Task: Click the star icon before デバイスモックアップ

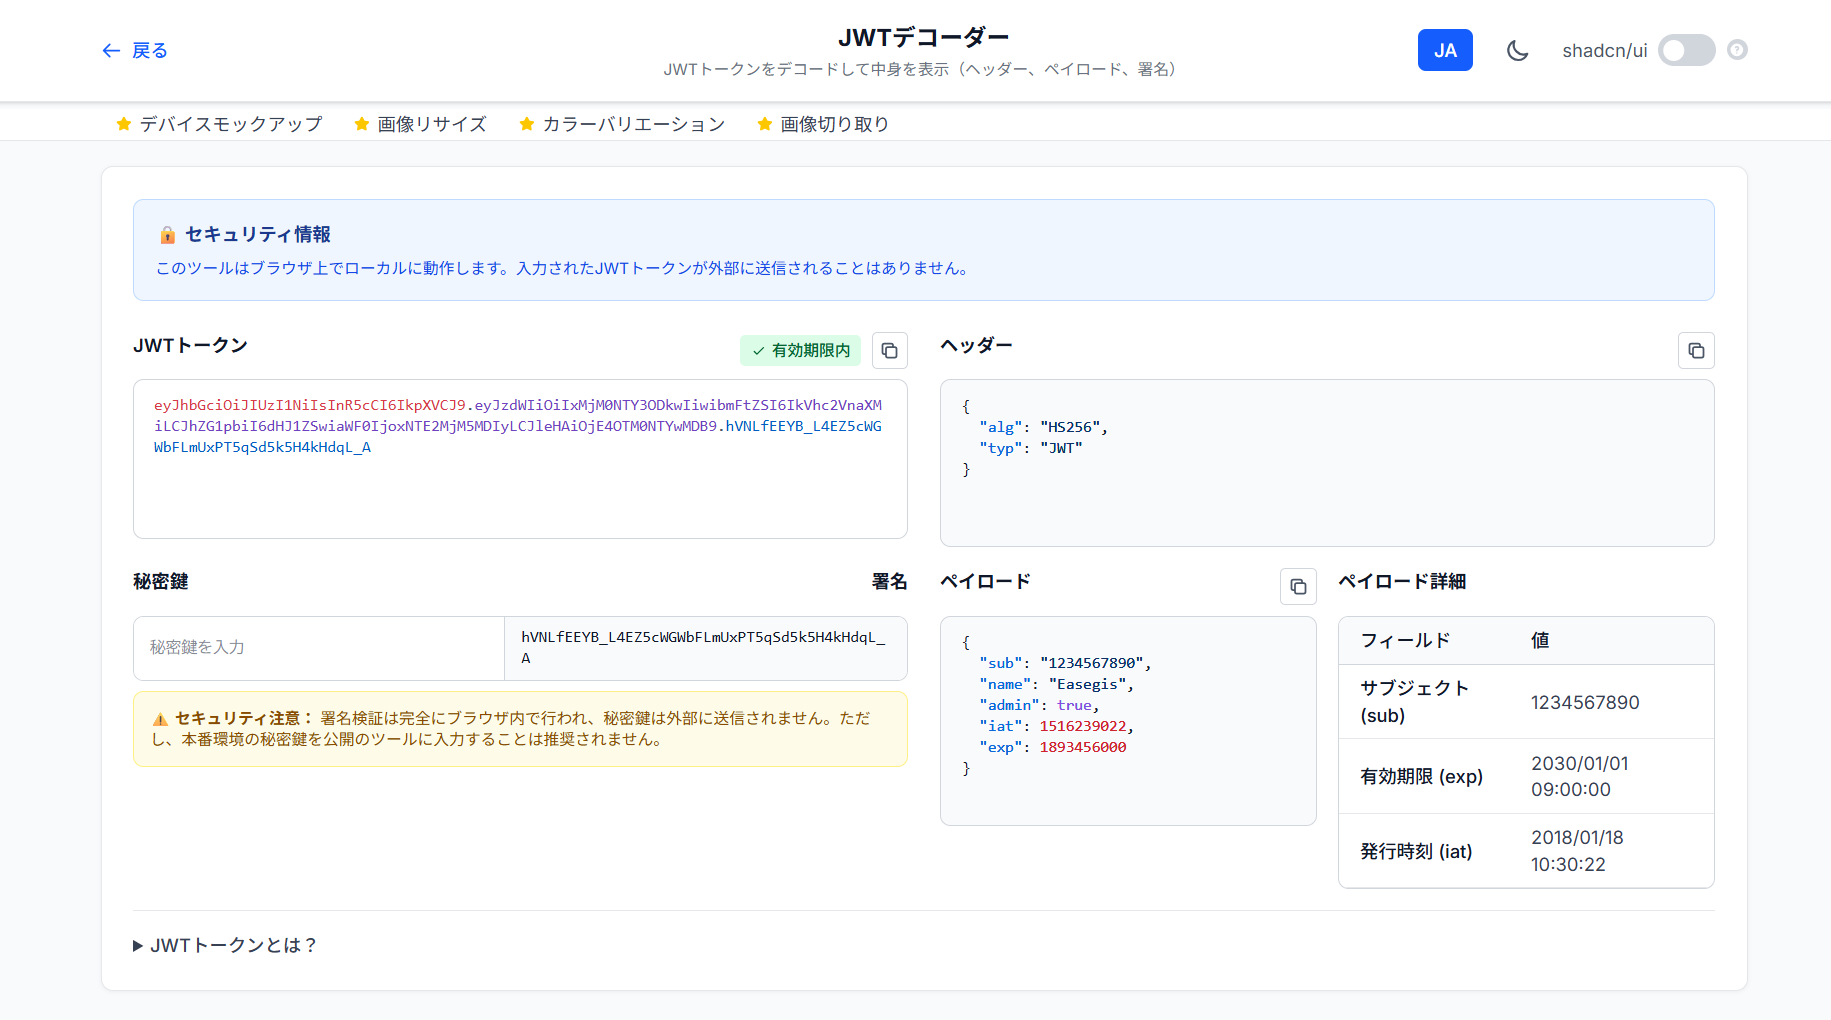Action: point(124,124)
